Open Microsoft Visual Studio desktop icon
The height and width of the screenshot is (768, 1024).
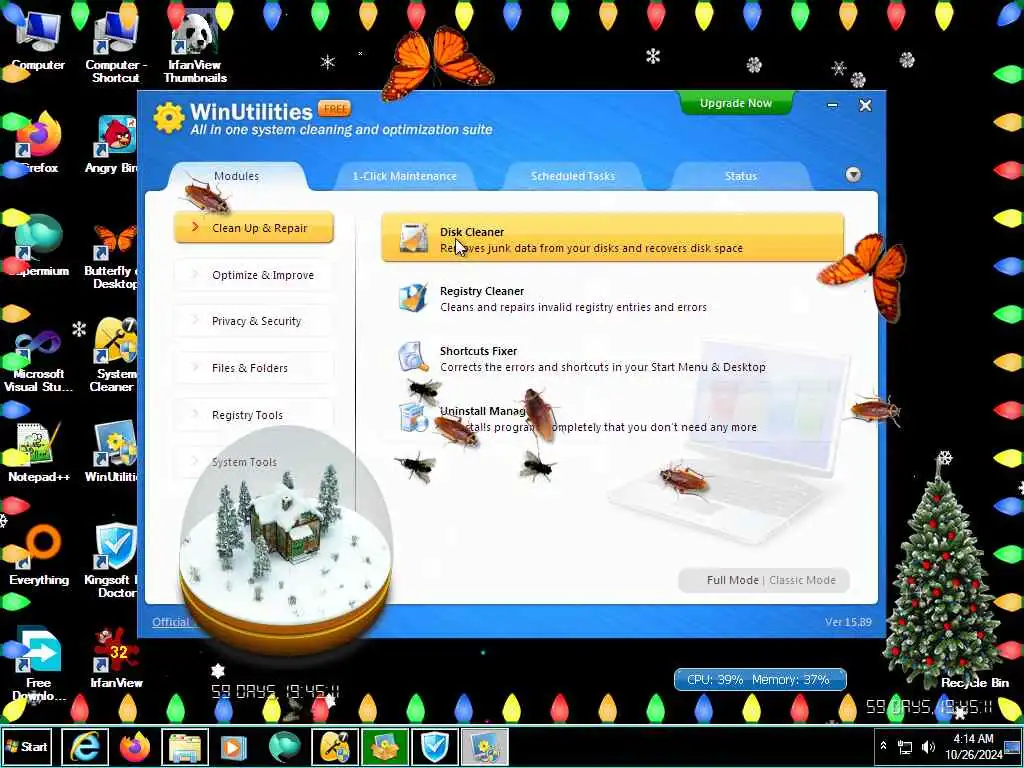click(x=37, y=359)
